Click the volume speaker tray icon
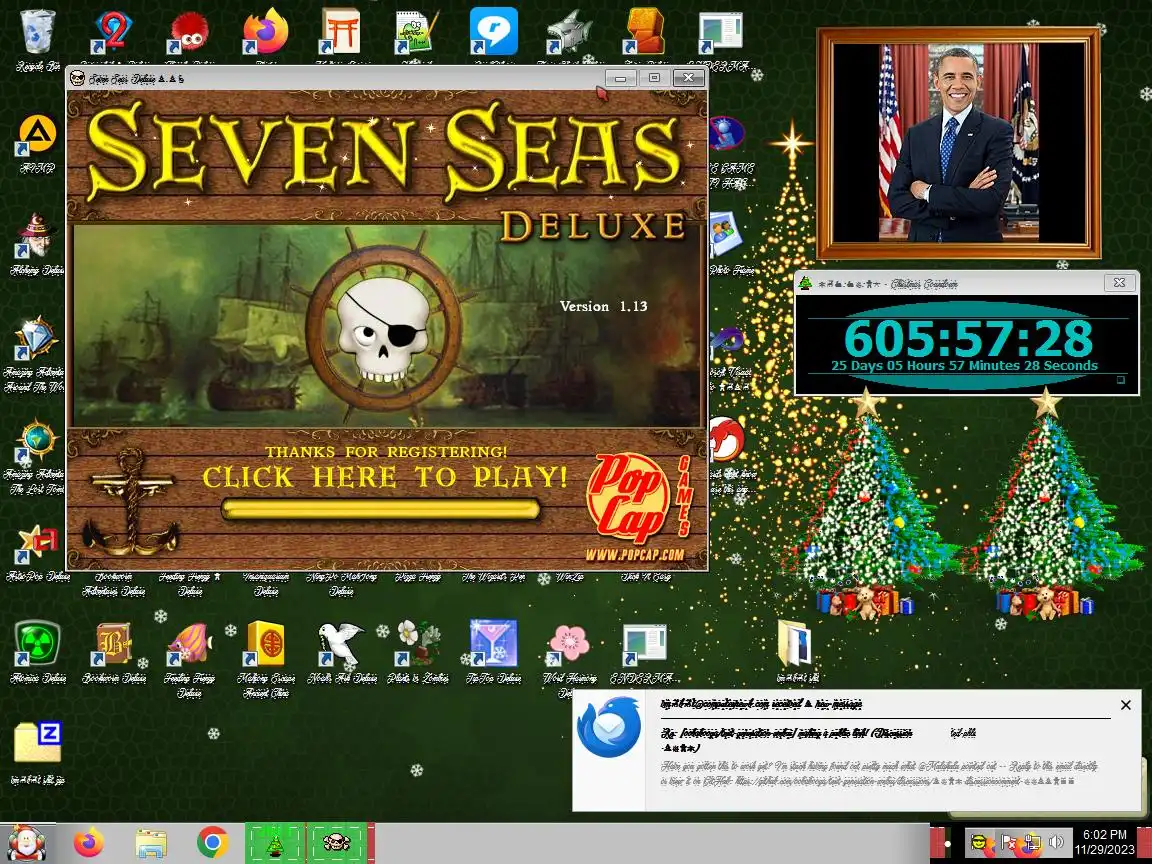Image resolution: width=1152 pixels, height=864 pixels. point(1056,842)
